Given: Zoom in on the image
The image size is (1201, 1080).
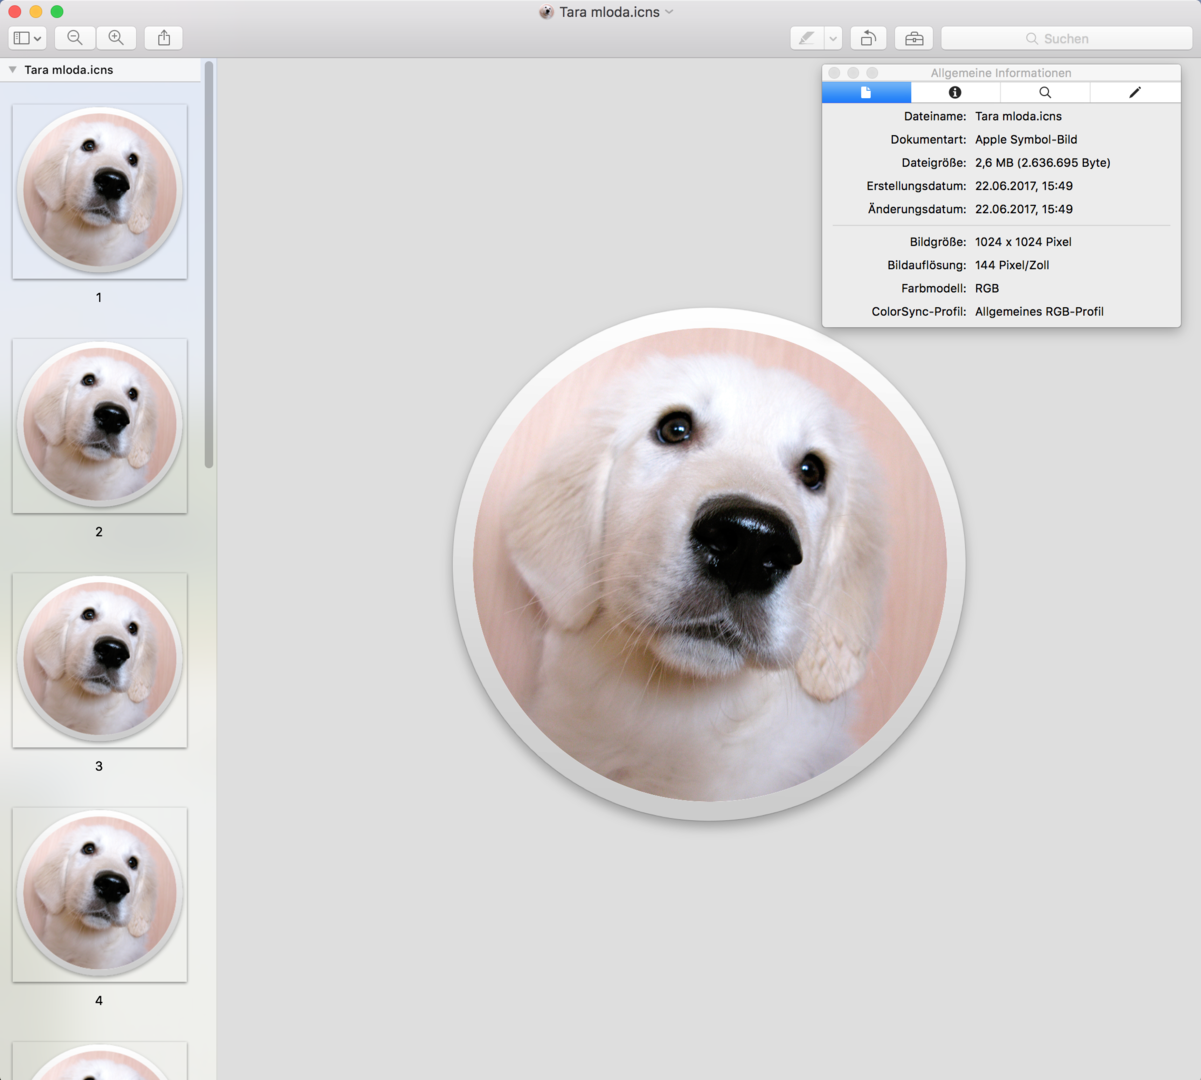Looking at the screenshot, I should [x=116, y=38].
